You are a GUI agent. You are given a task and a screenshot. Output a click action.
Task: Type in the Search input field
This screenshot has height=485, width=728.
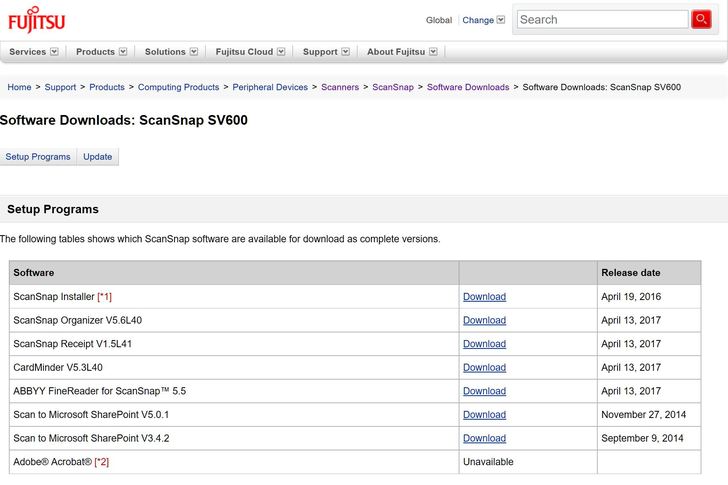point(602,19)
